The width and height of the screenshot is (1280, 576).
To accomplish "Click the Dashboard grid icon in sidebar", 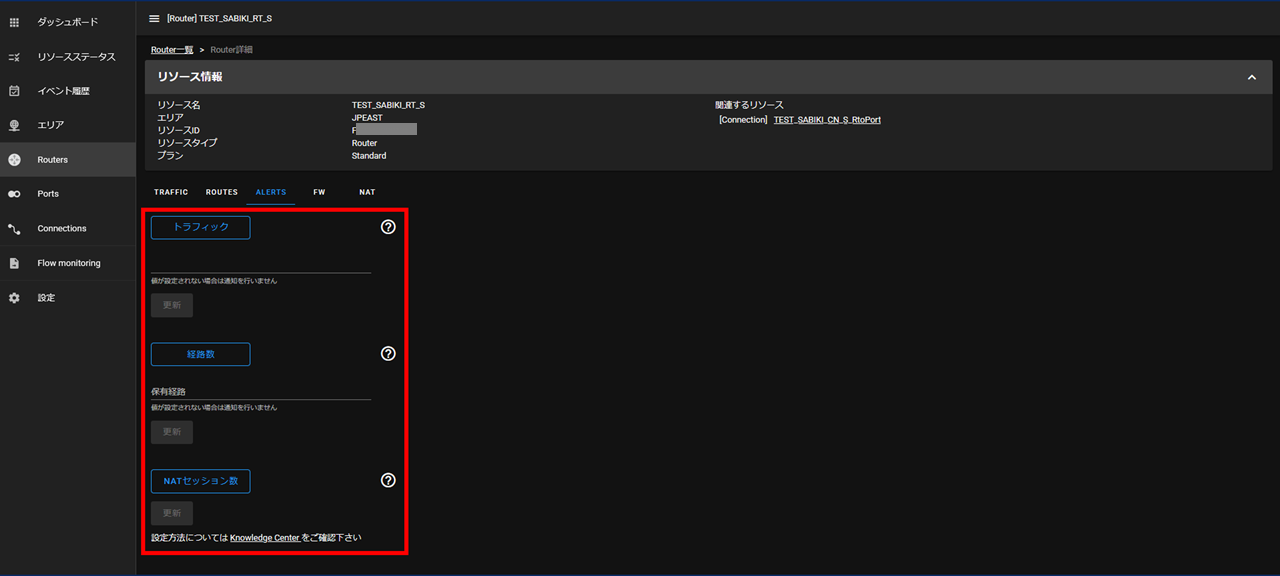I will pos(14,22).
